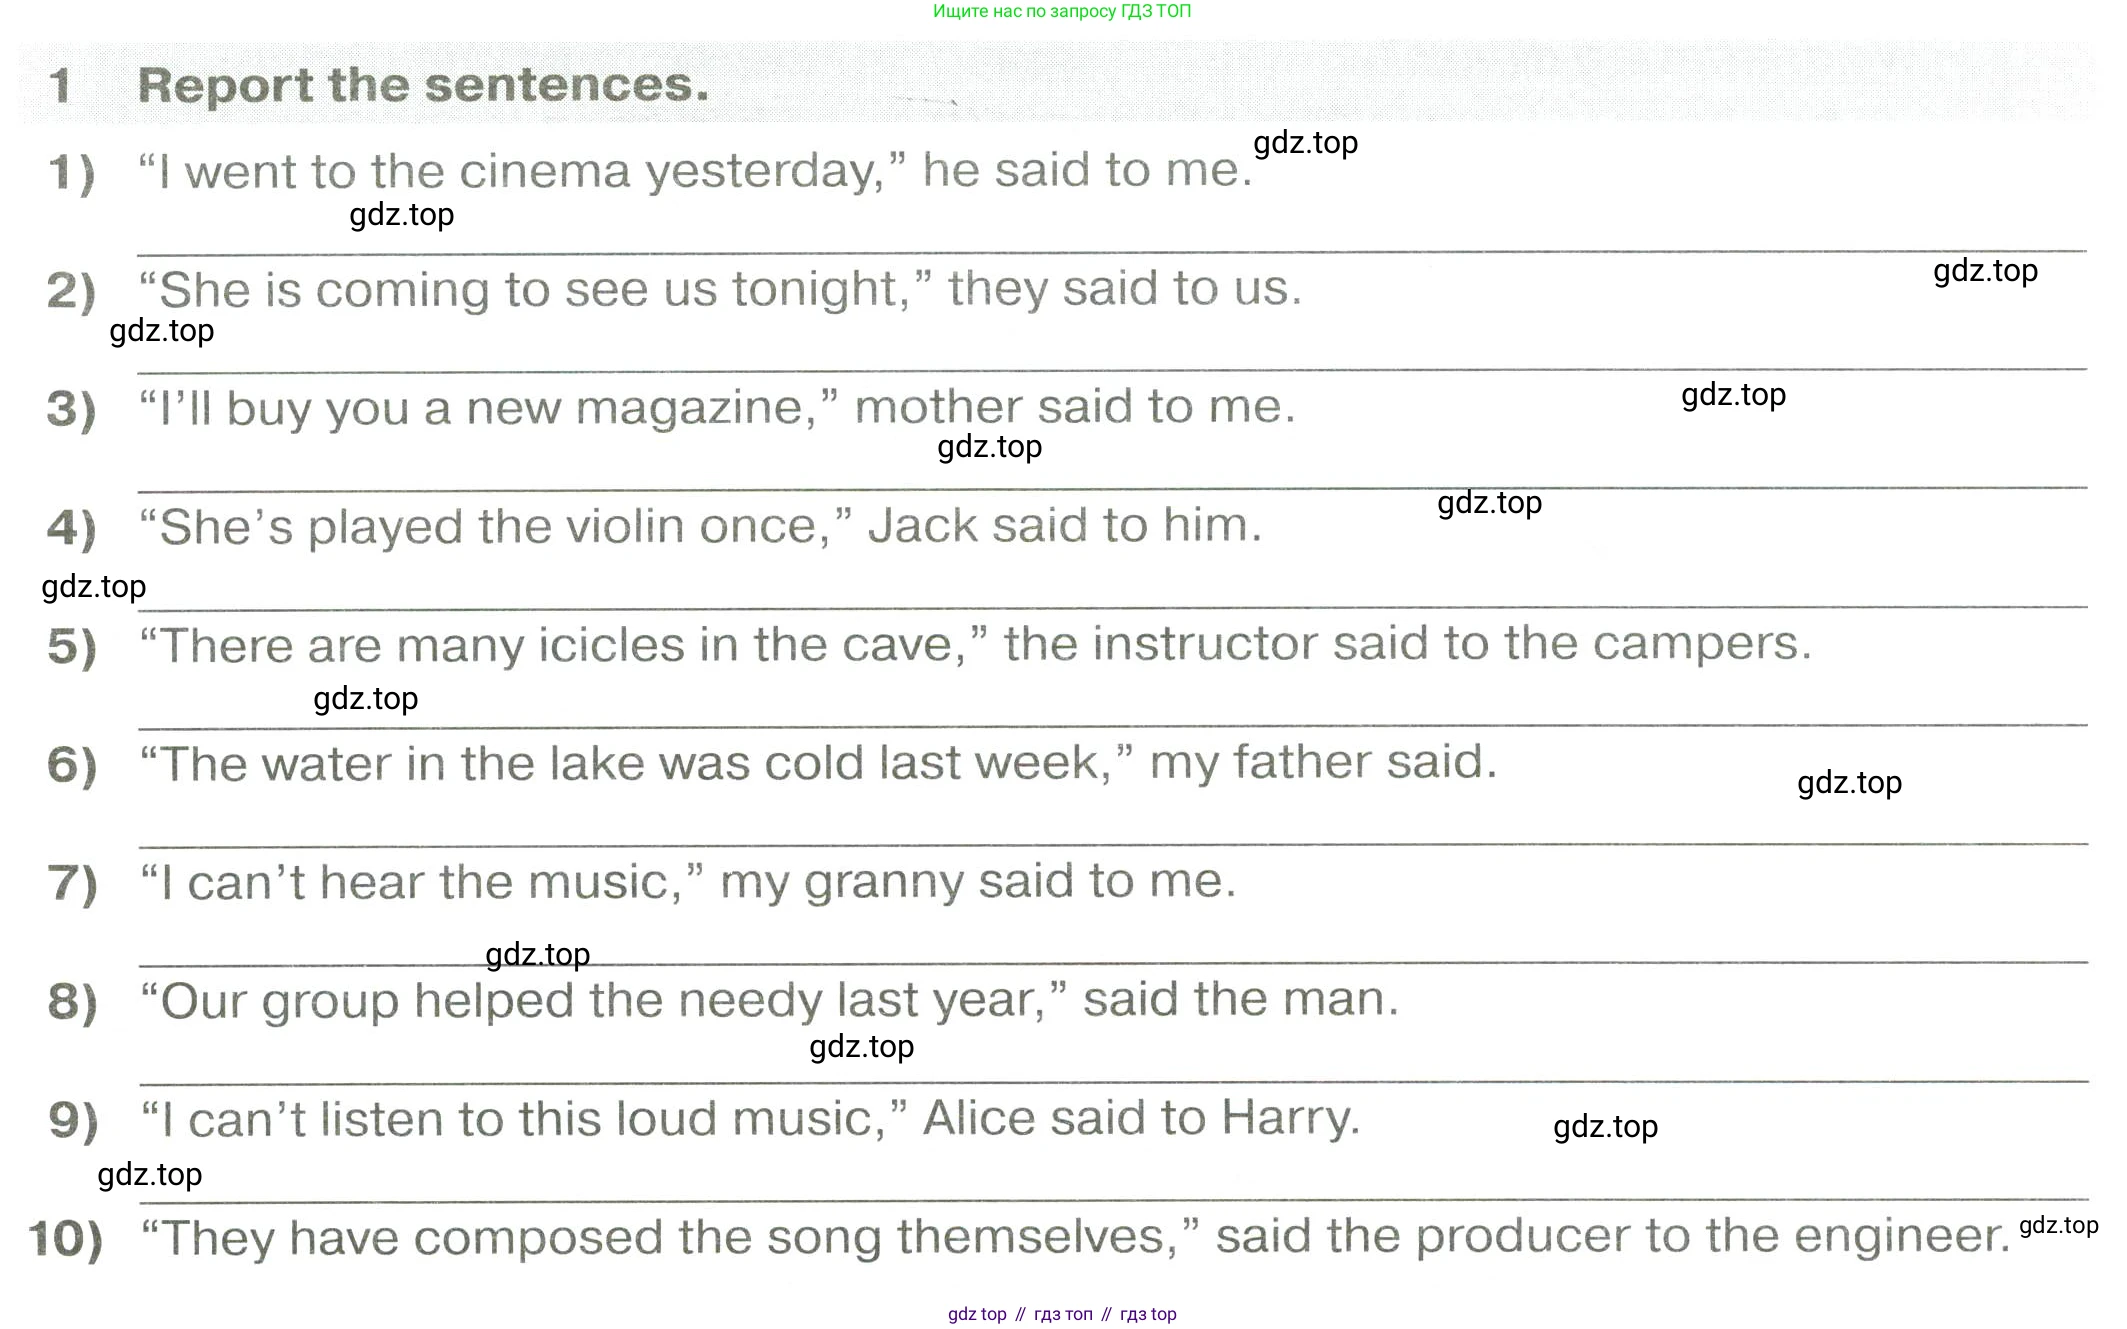Click the answer line under sentence 6

(1112, 845)
